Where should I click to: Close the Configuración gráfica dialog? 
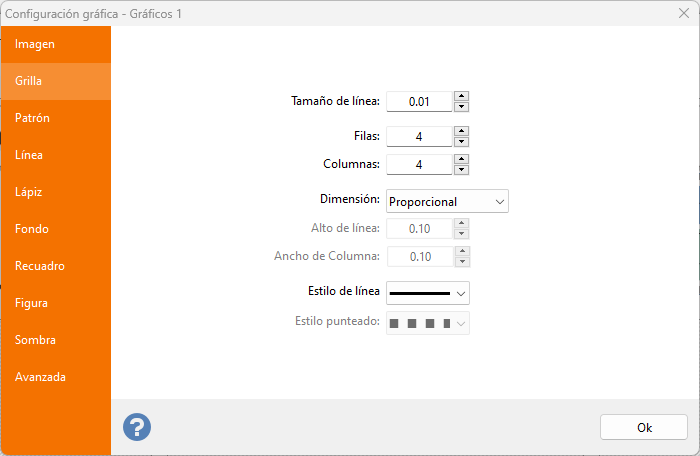(685, 14)
